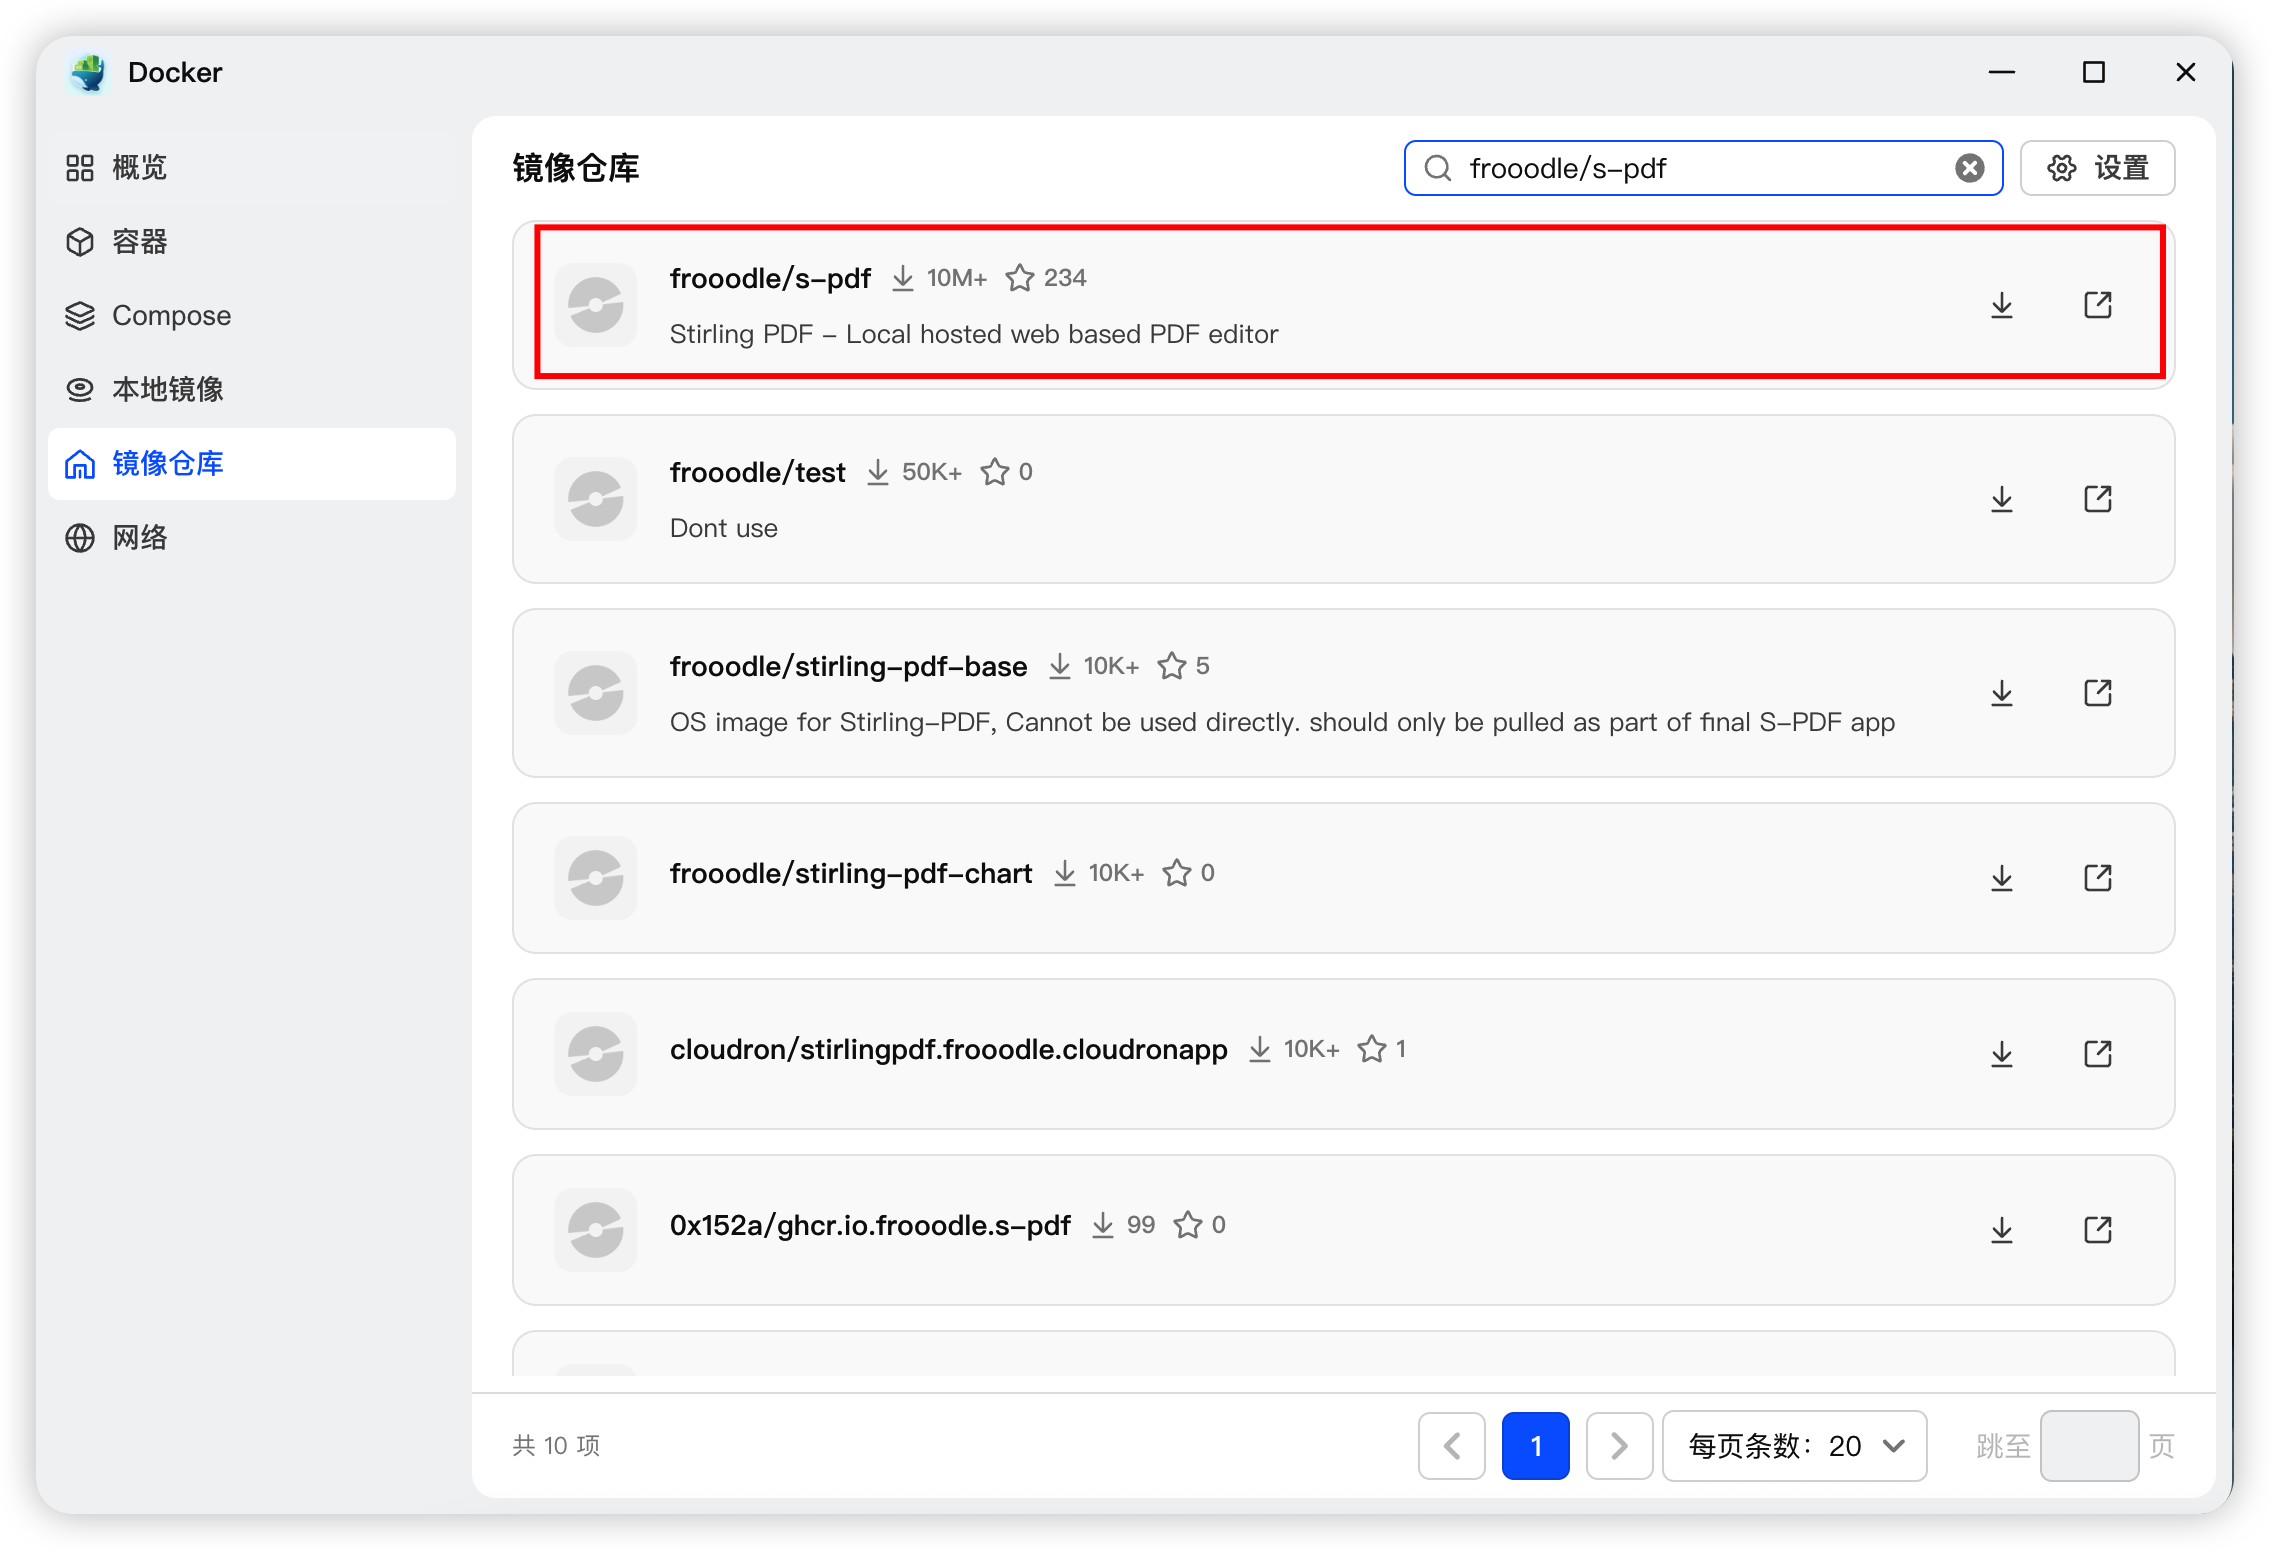Image resolution: width=2270 pixels, height=1550 pixels.
Task: Download the frooodle/s-pdf image
Action: tap(2001, 306)
